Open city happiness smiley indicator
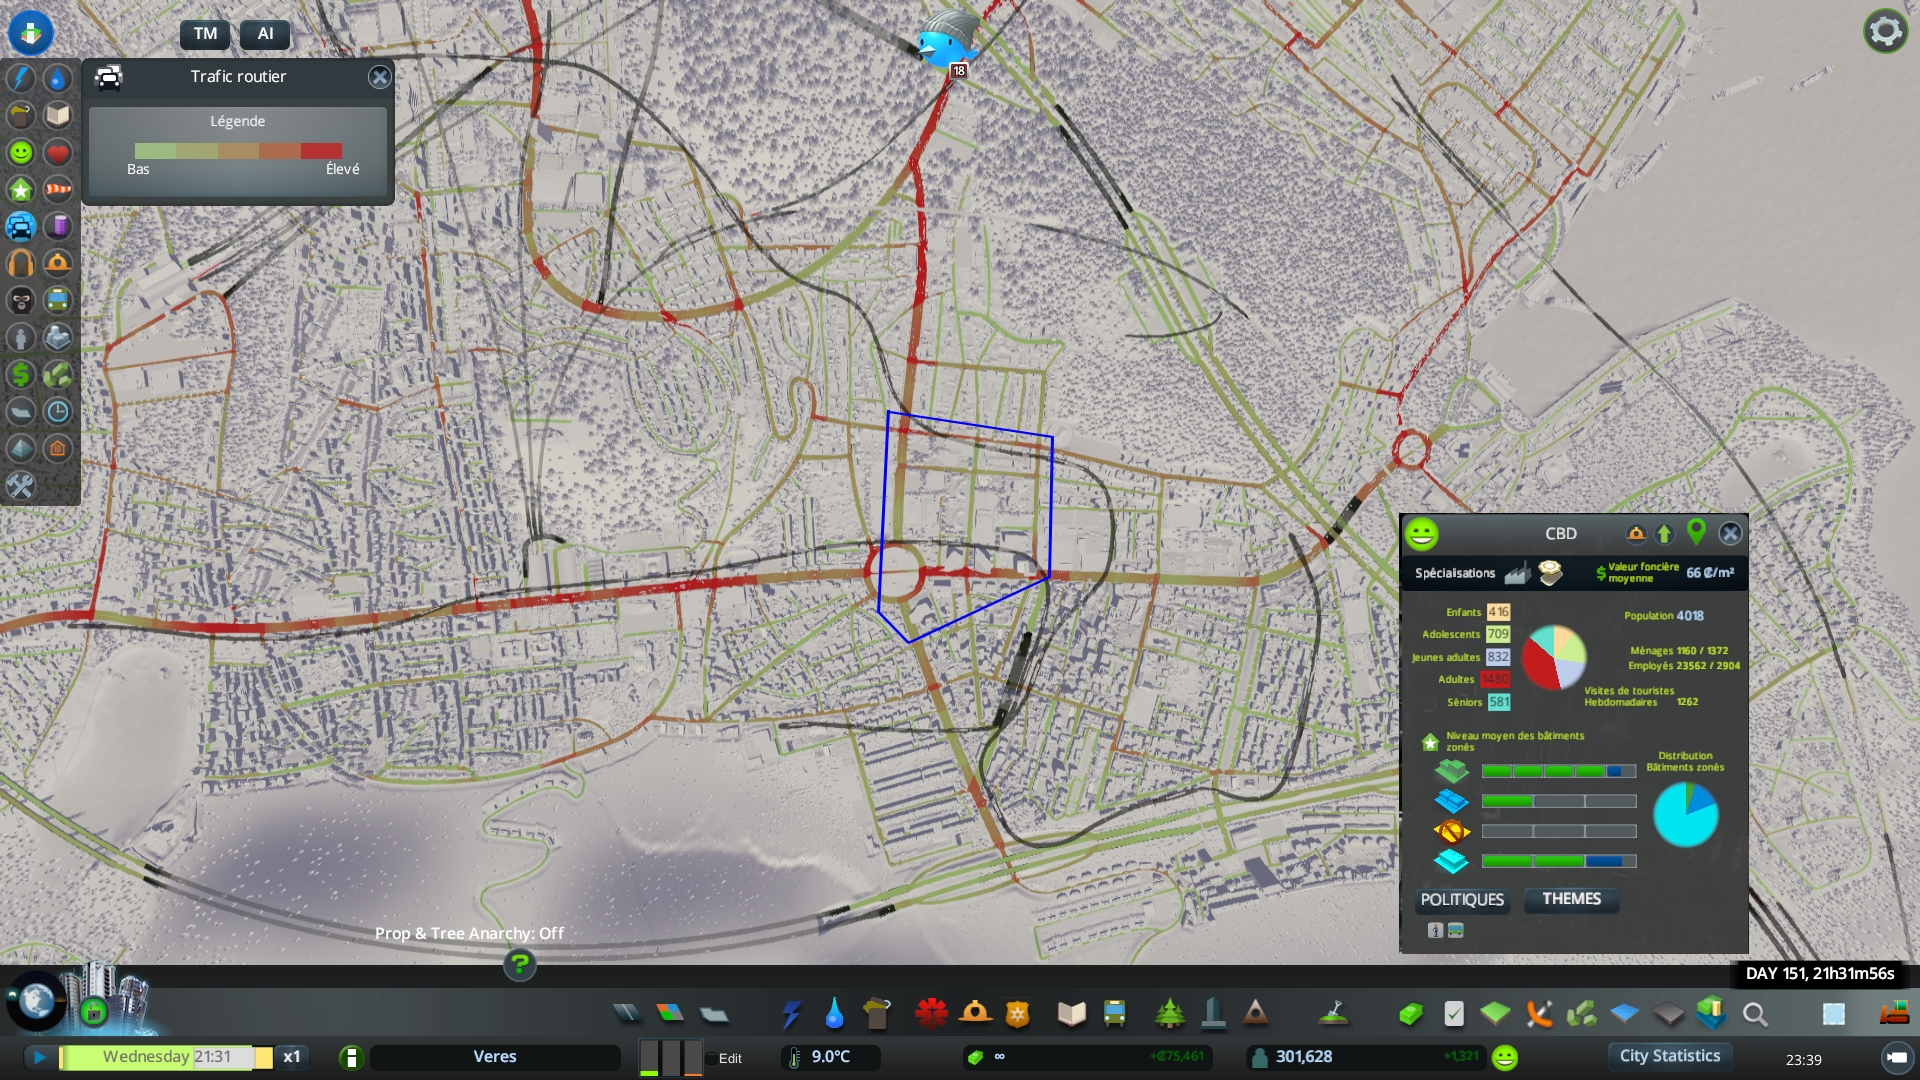The image size is (1920, 1080). [x=1504, y=1057]
